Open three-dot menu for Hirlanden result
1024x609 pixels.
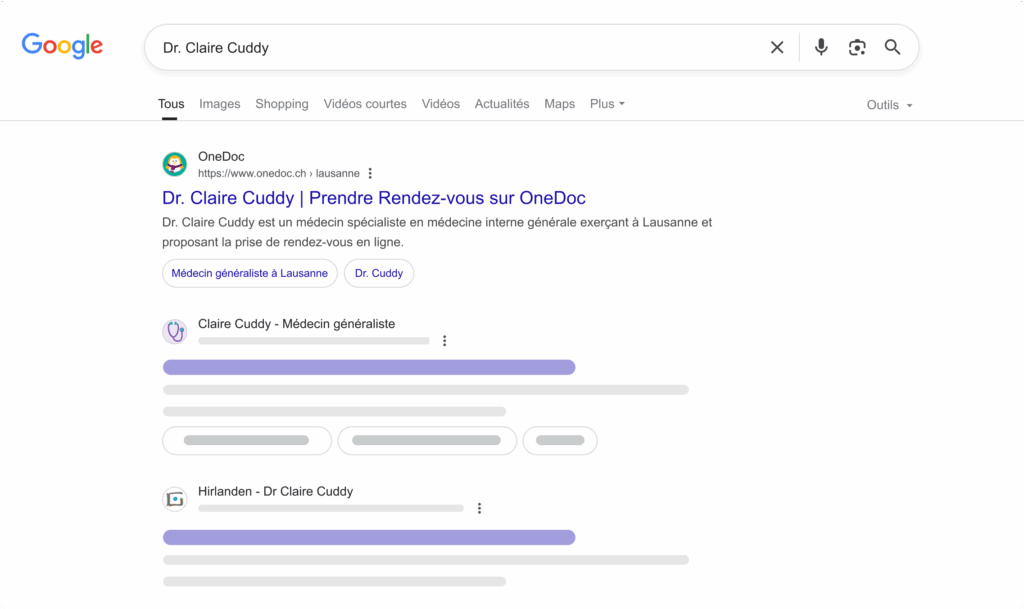coord(479,508)
